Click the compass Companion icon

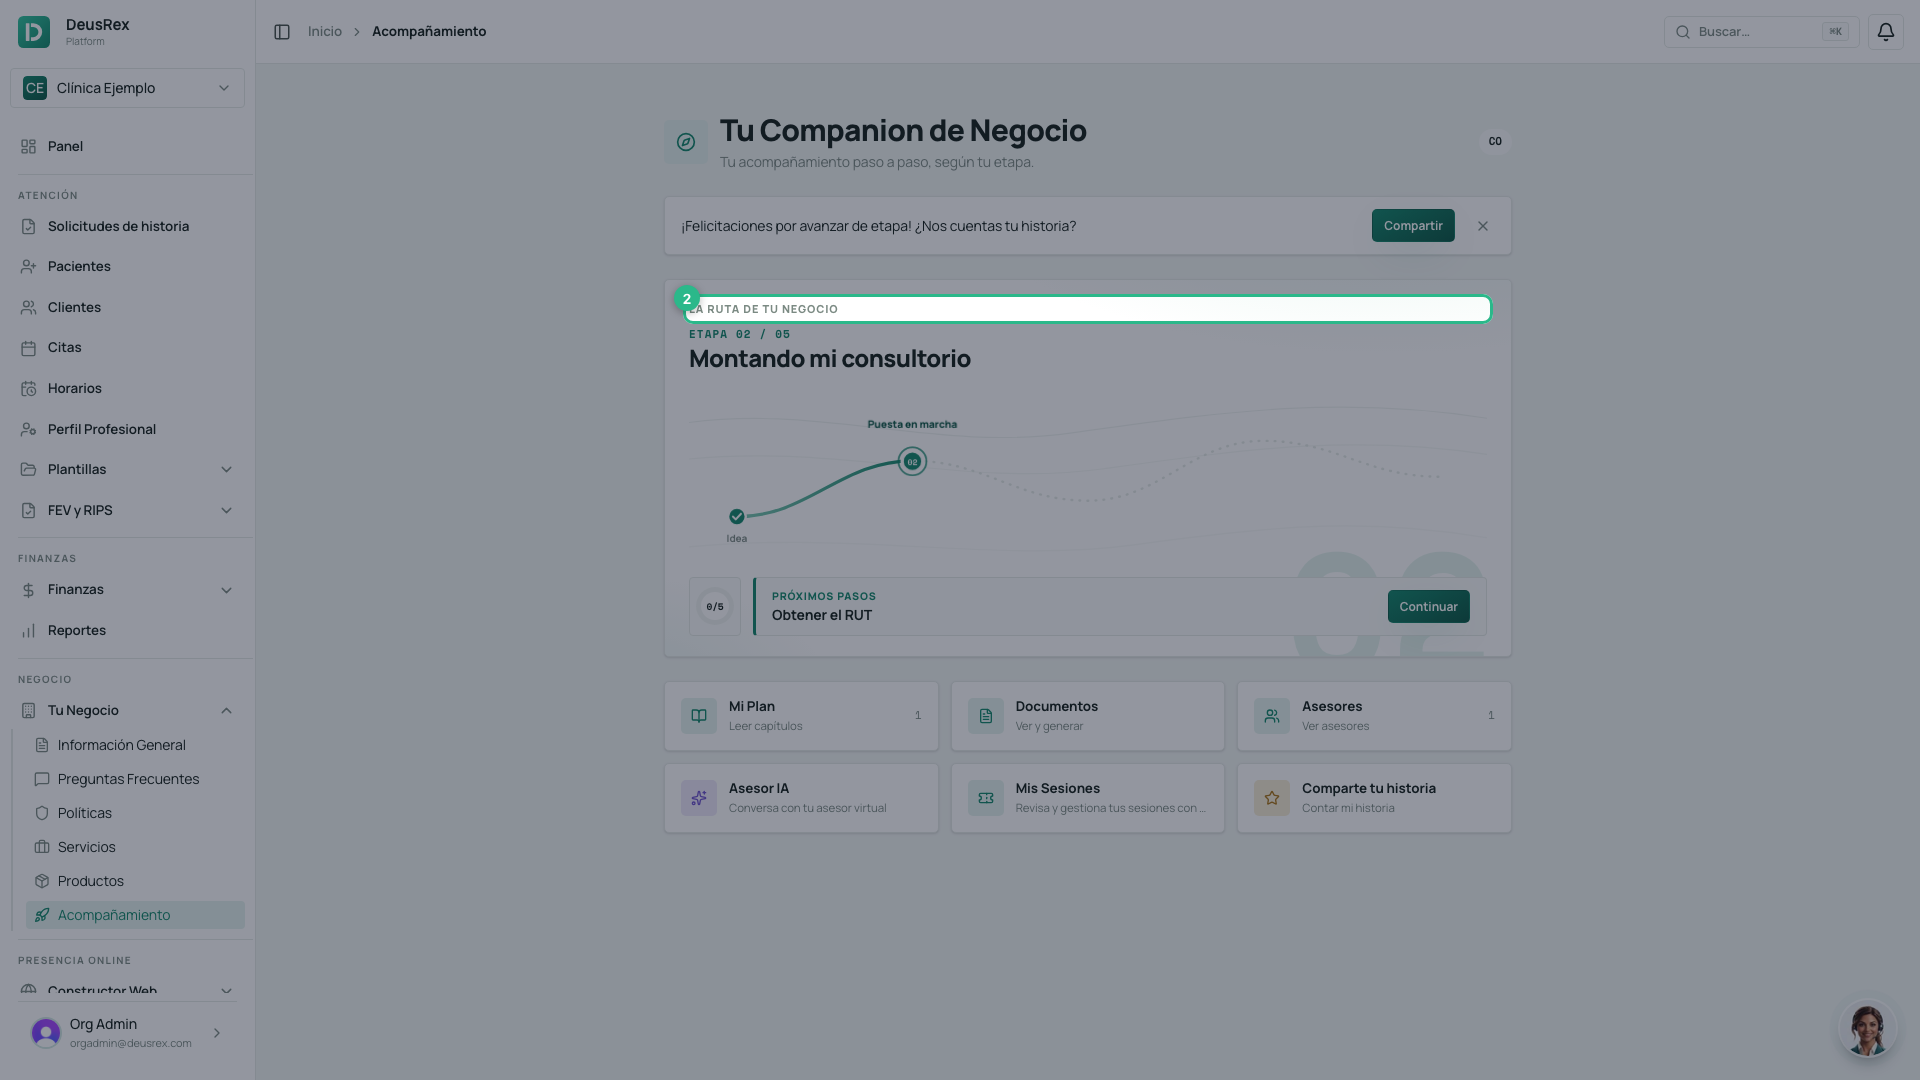tap(686, 142)
